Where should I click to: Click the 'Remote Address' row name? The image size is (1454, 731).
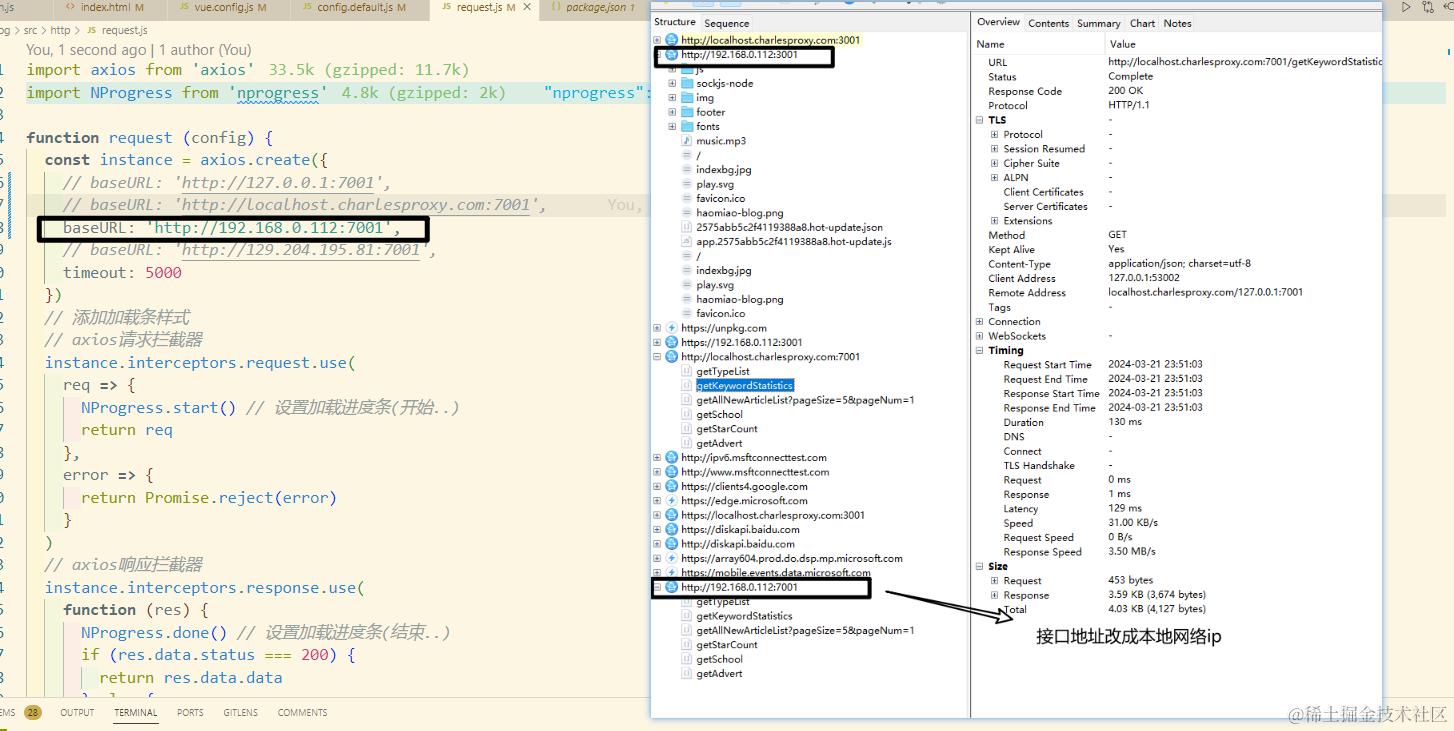tap(1027, 293)
